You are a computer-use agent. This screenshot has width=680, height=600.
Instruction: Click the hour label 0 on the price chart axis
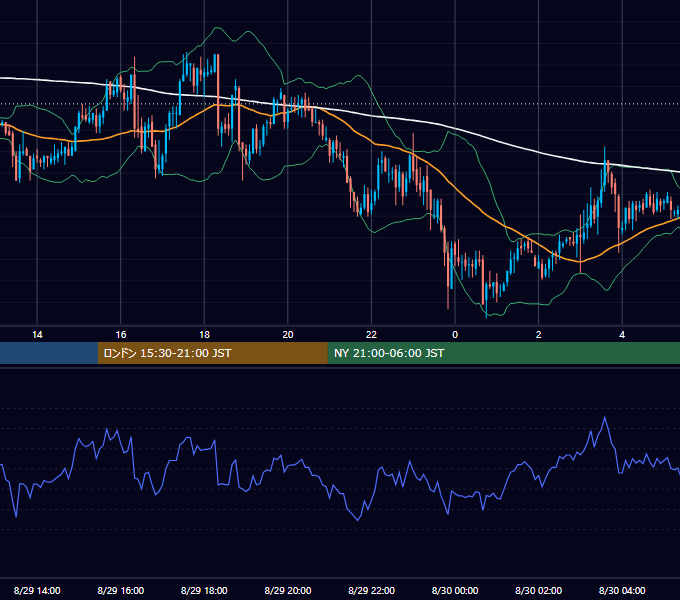pos(455,335)
